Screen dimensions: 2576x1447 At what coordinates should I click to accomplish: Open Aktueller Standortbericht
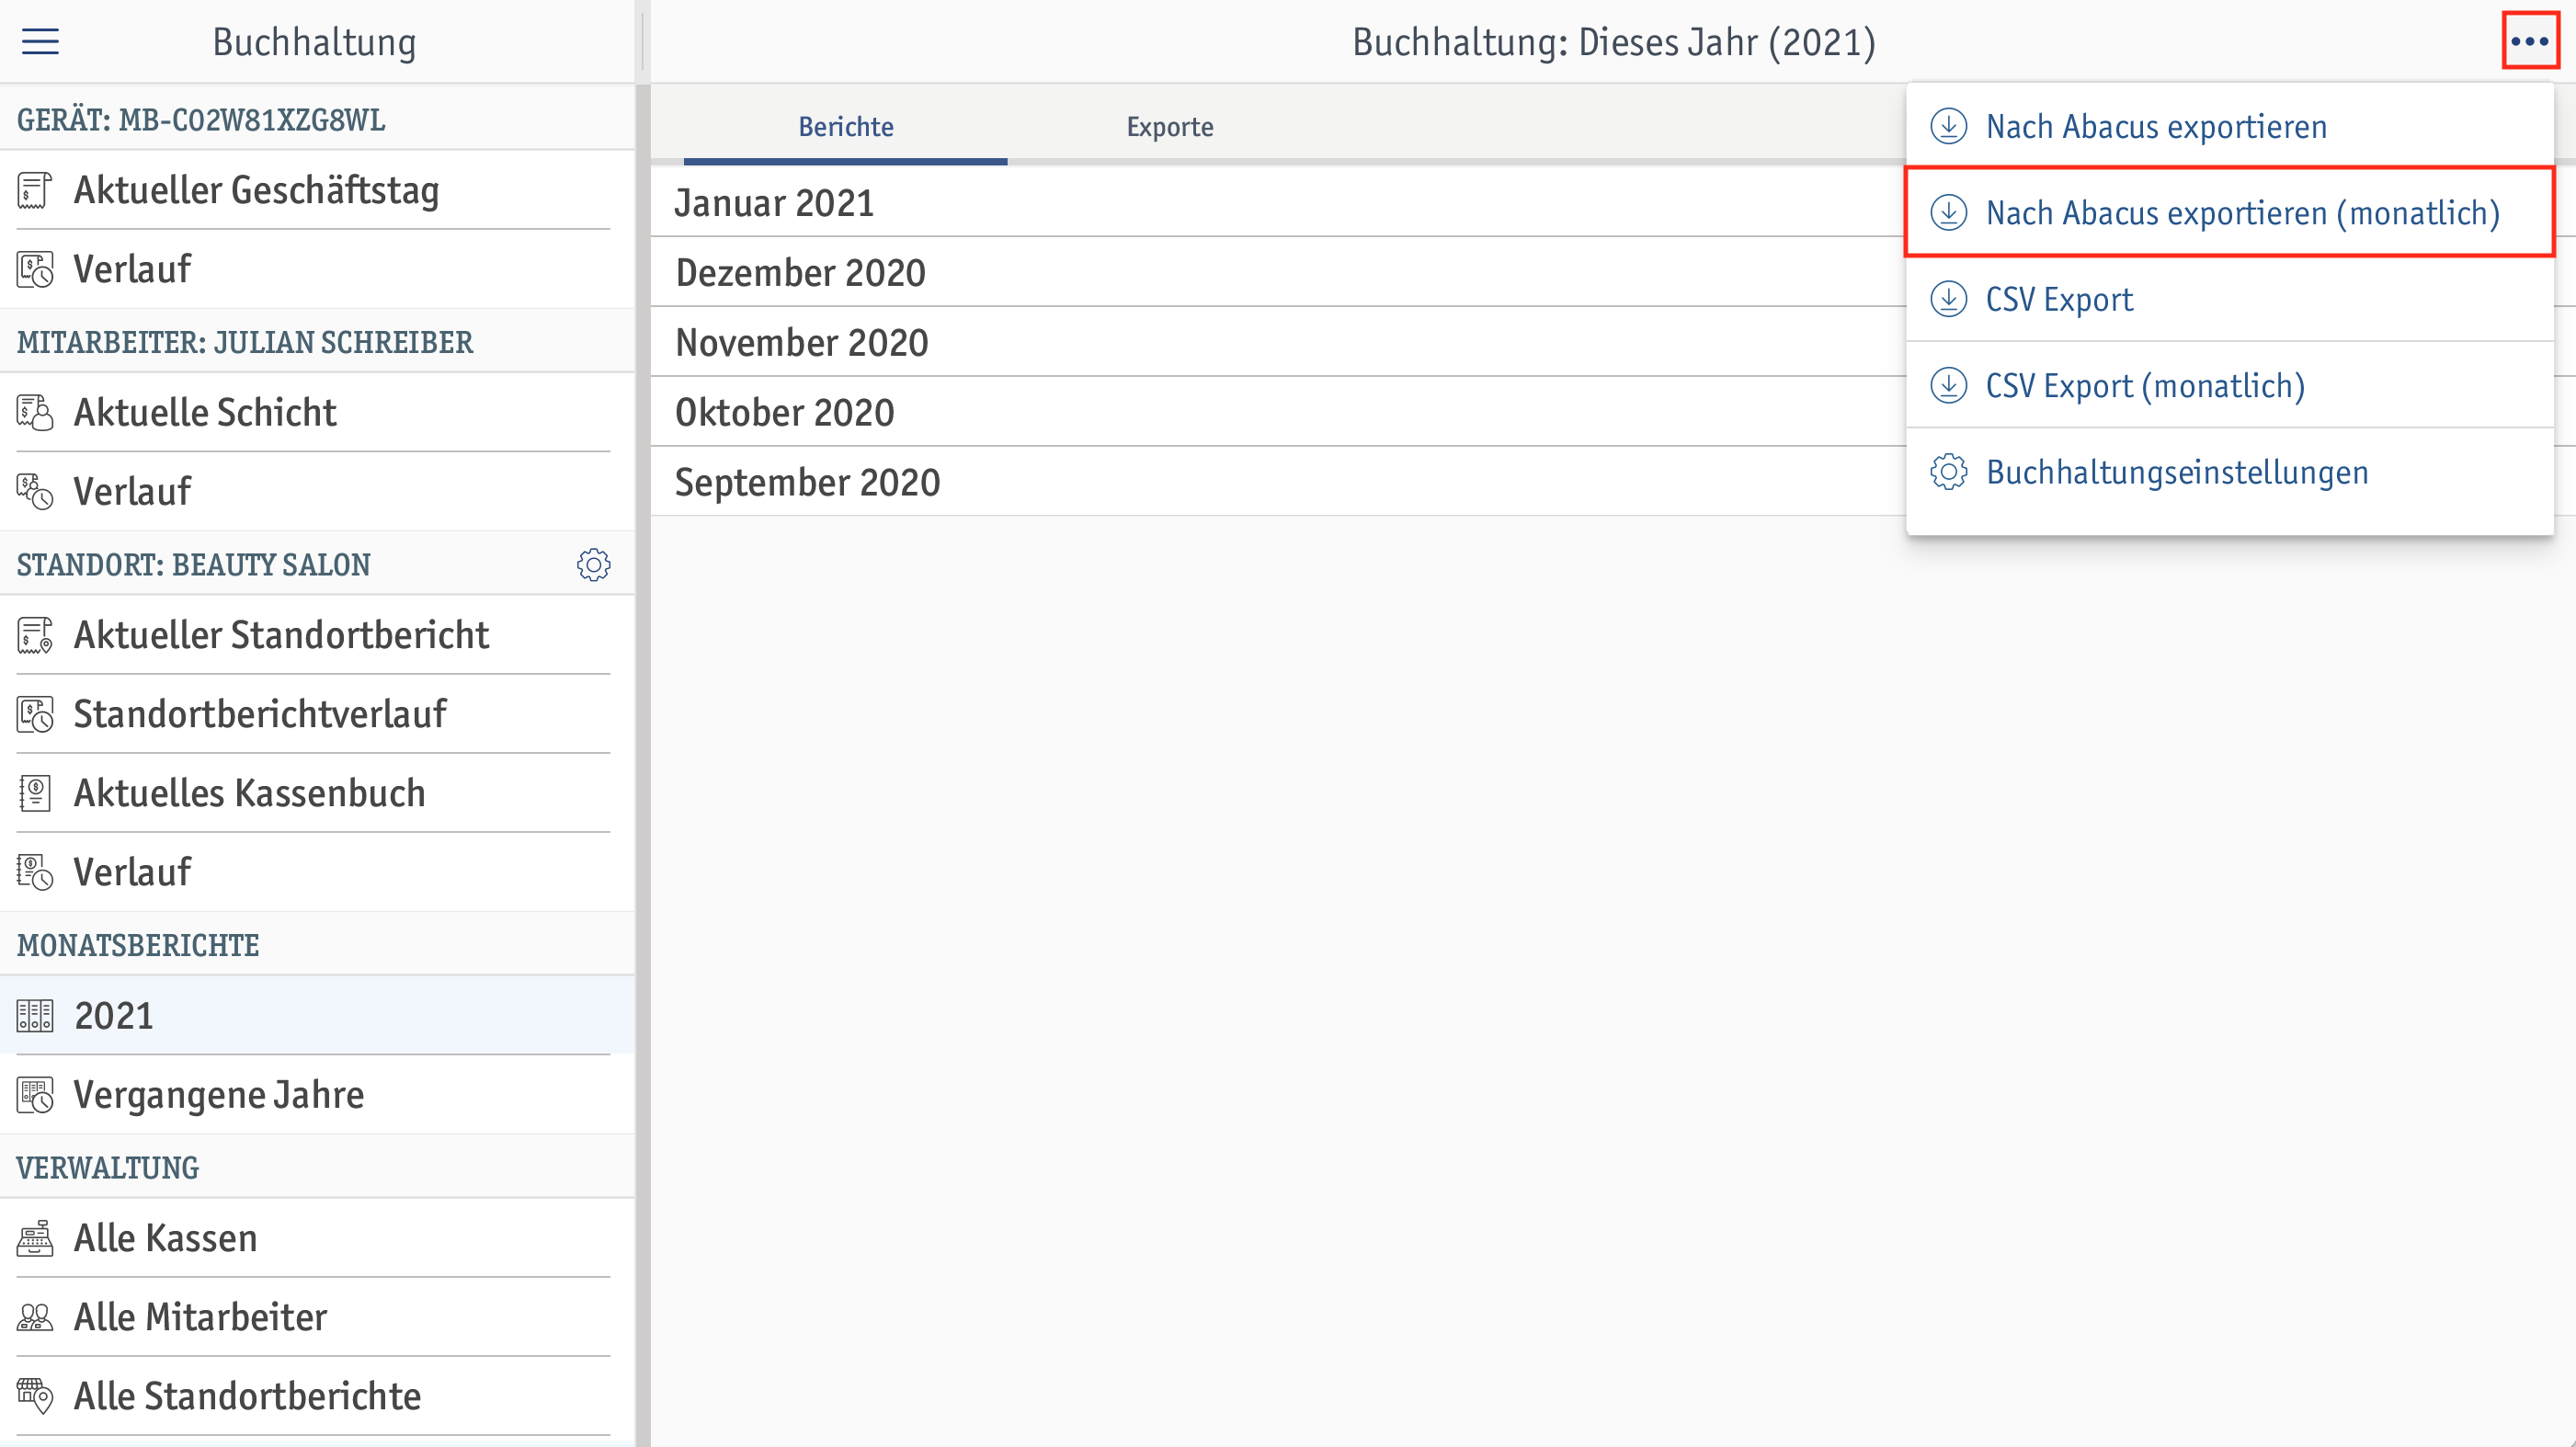click(x=317, y=635)
